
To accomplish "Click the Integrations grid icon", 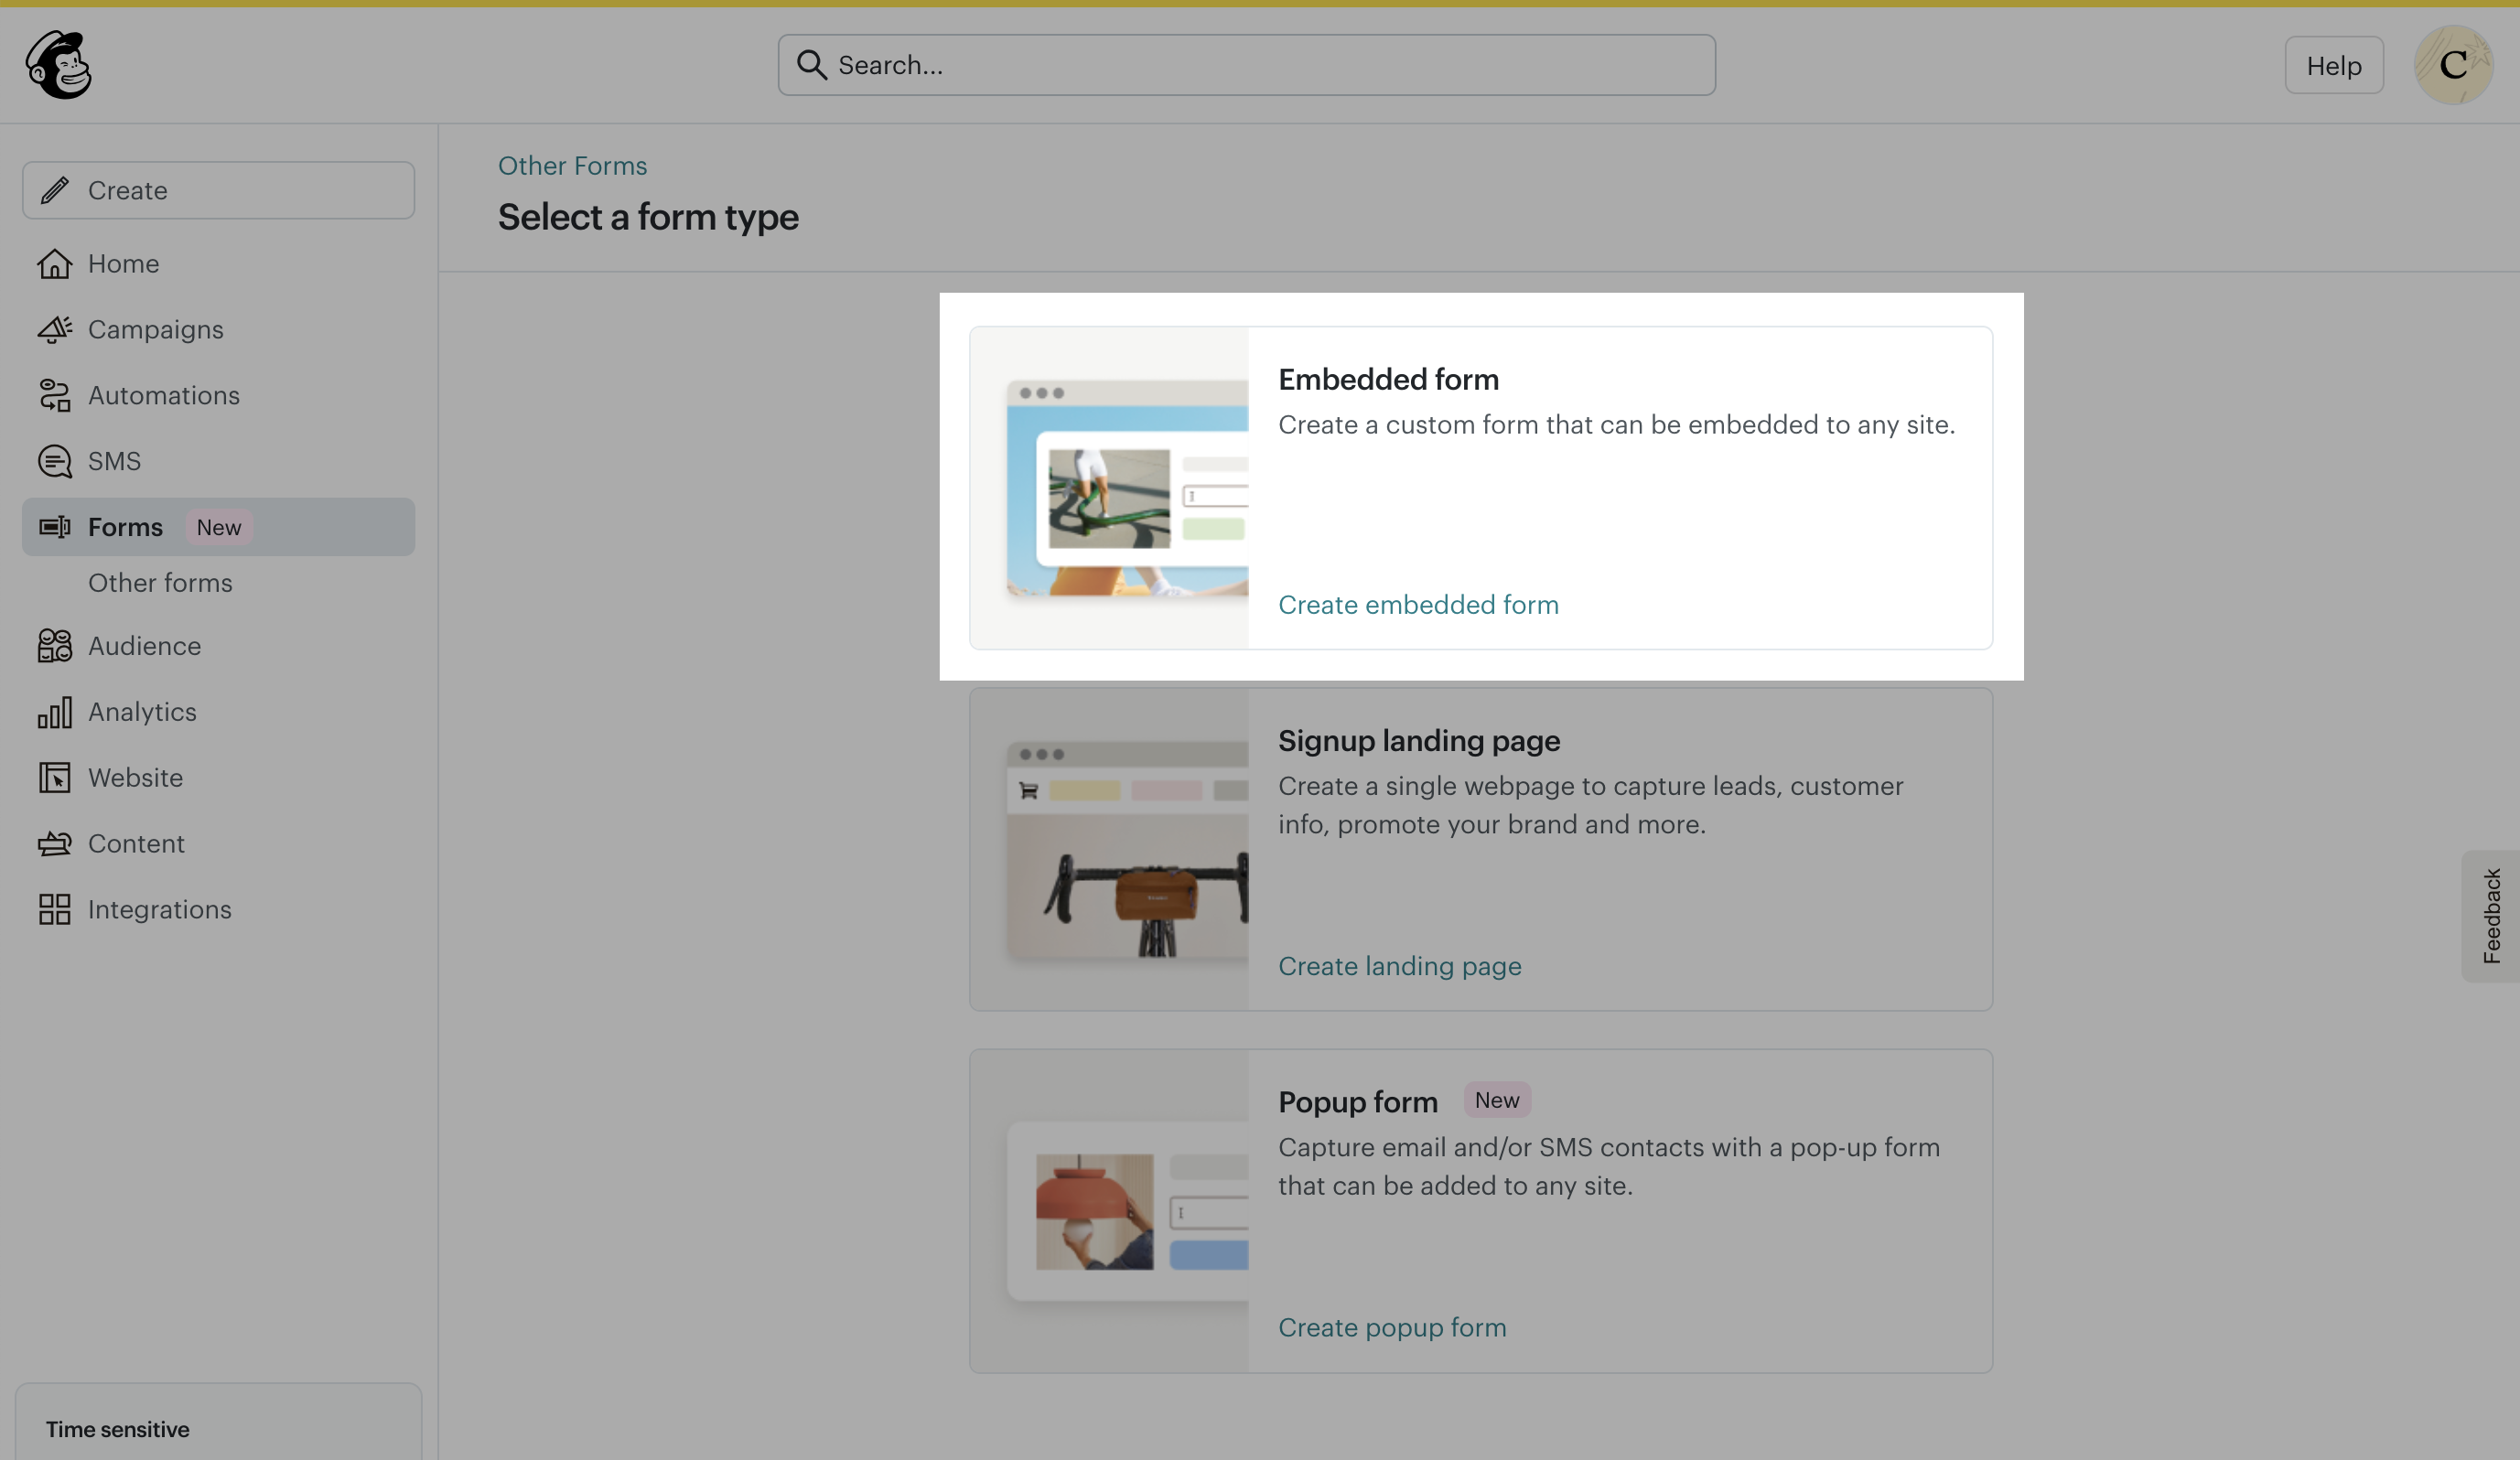I will (x=55, y=910).
